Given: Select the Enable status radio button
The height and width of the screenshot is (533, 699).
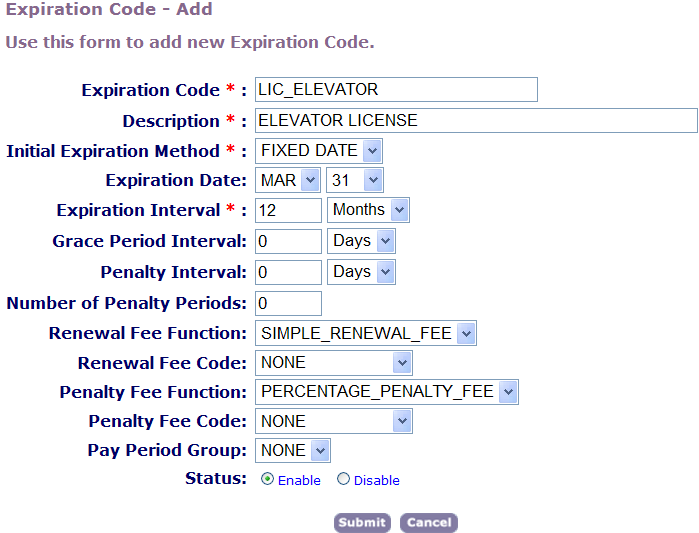Looking at the screenshot, I should coord(268,479).
